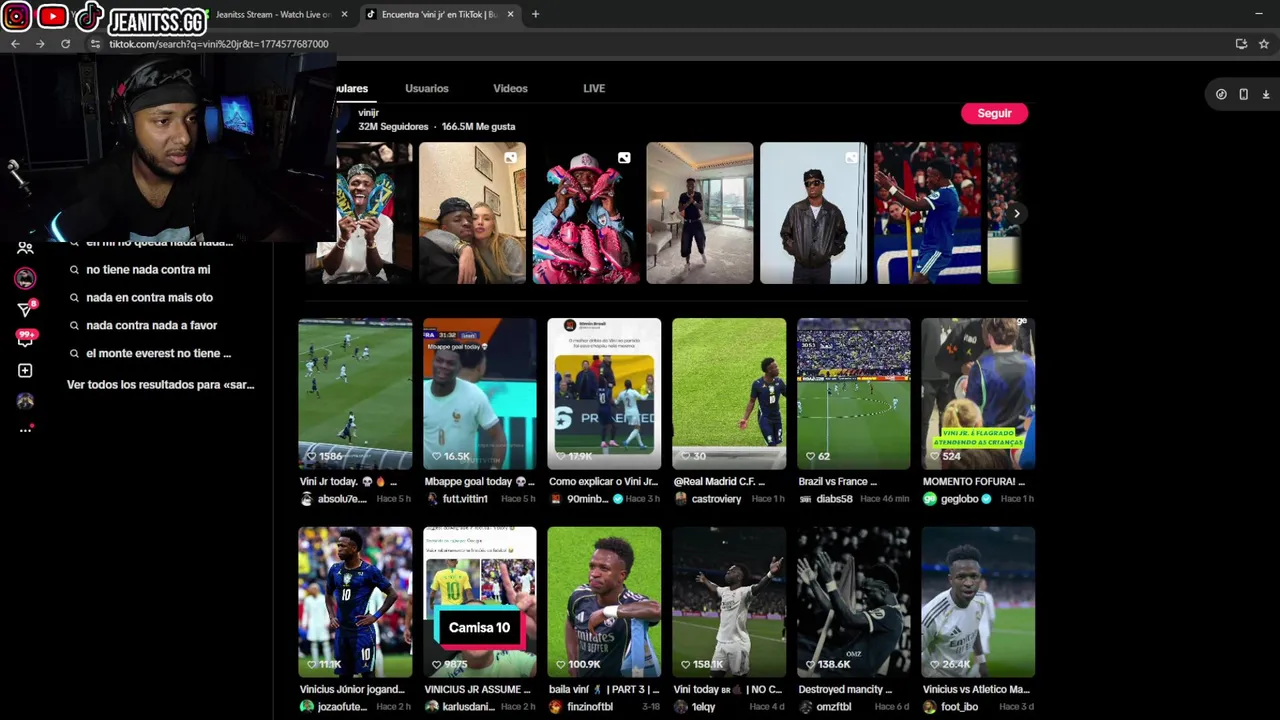The image size is (1280, 720).
Task: Click the TikTok URL address bar
Action: click(x=660, y=44)
